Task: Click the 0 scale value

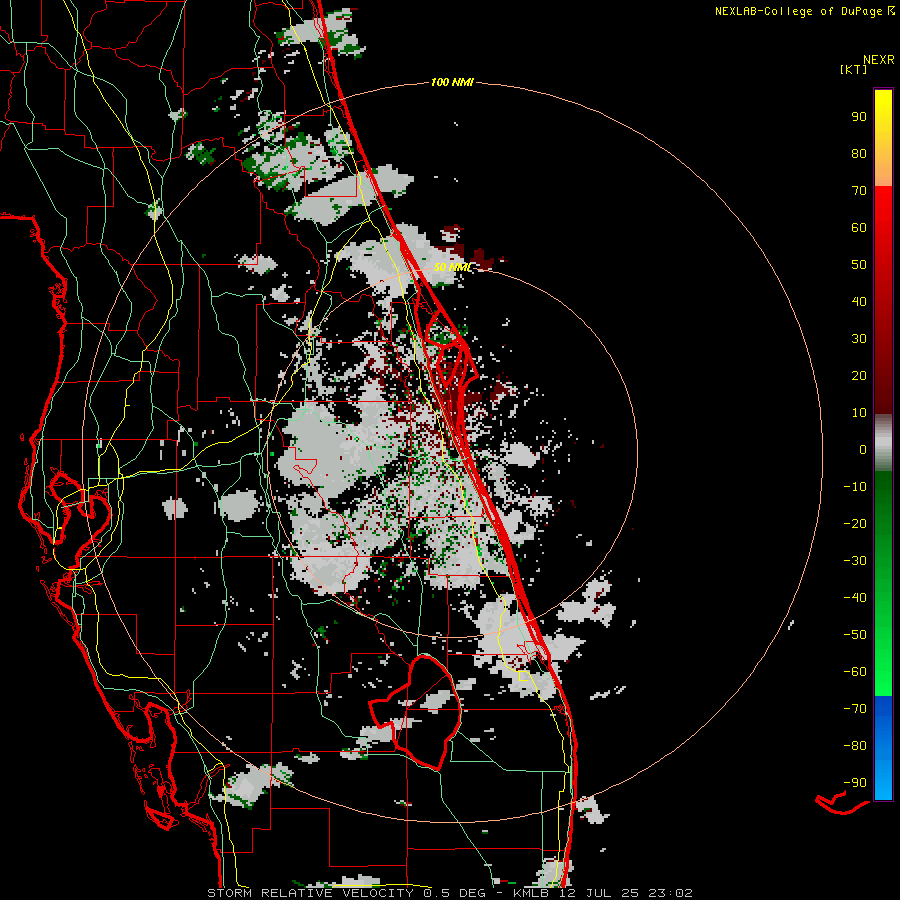Action: pos(863,449)
